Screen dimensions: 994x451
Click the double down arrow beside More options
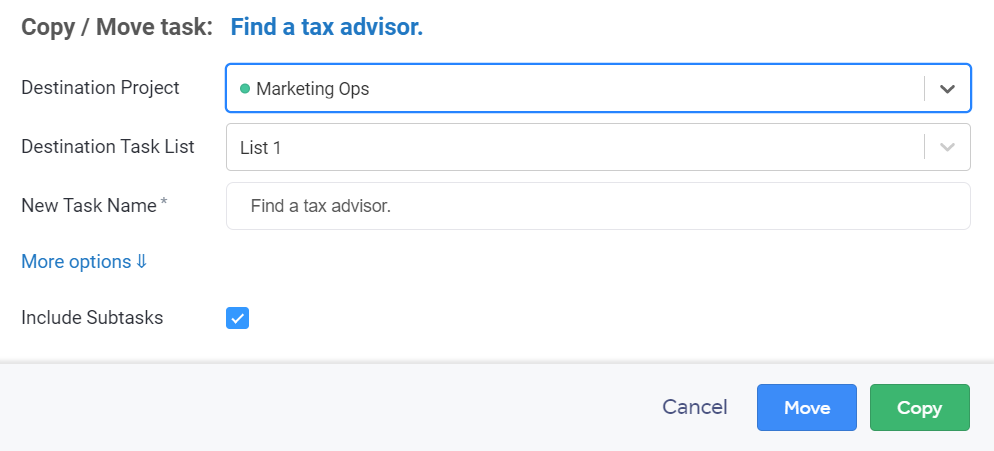point(141,262)
